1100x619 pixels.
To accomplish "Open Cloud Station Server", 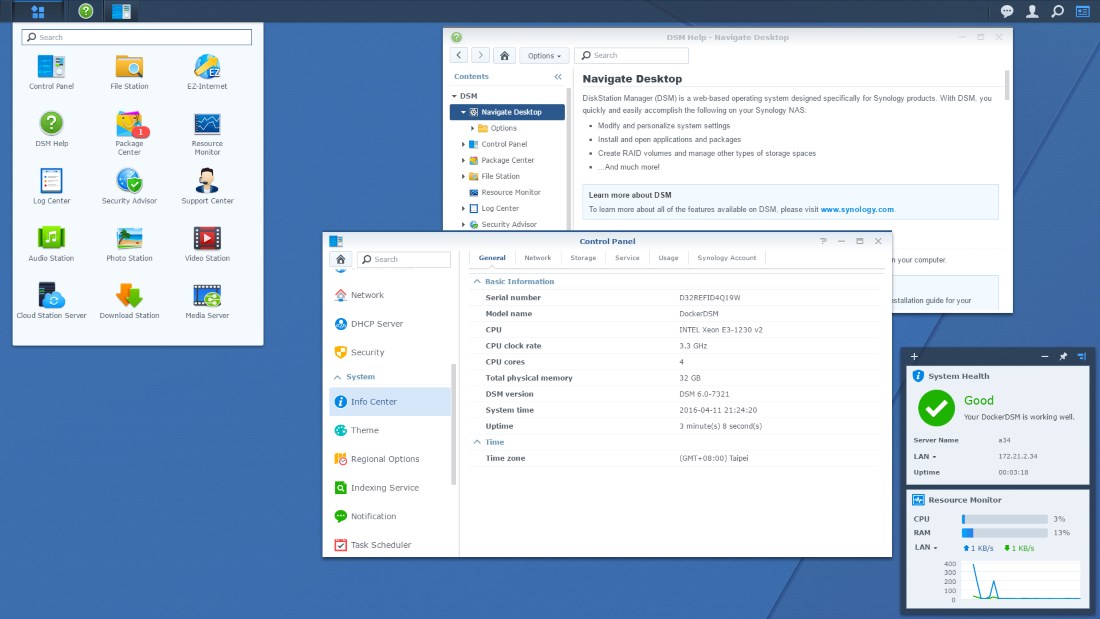I will (x=51, y=301).
